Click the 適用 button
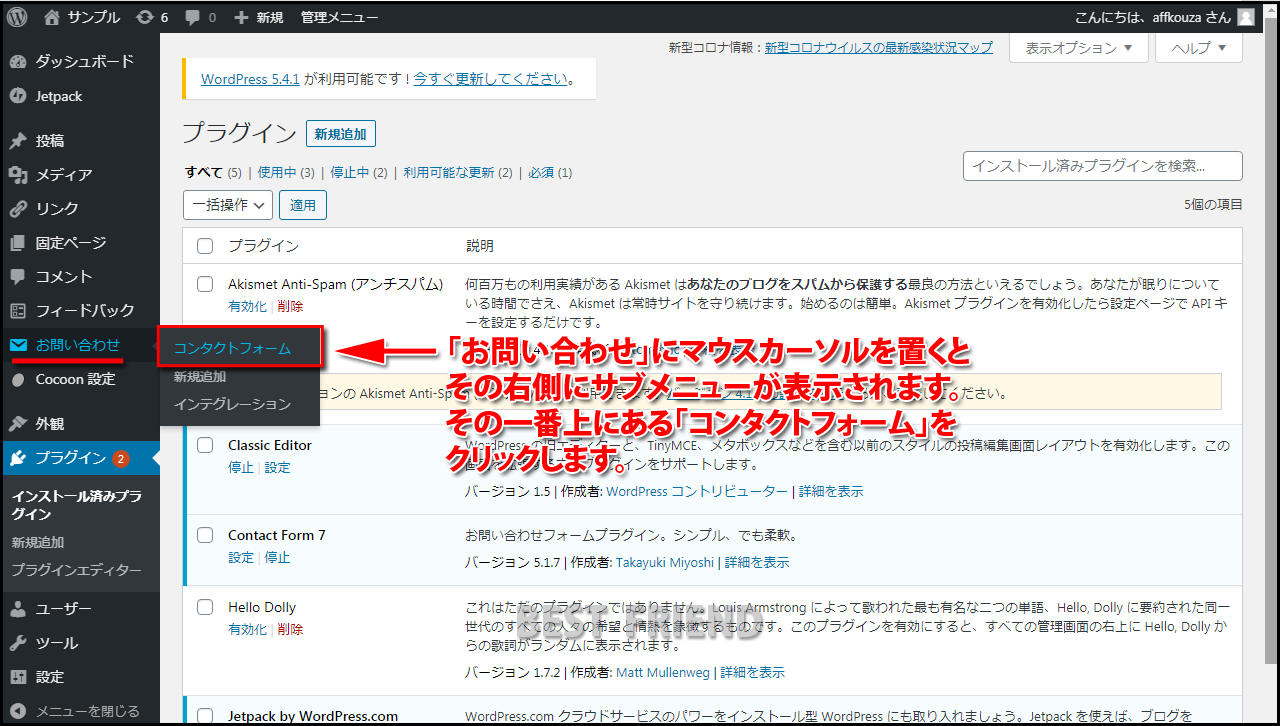The image size is (1280, 726). (303, 205)
